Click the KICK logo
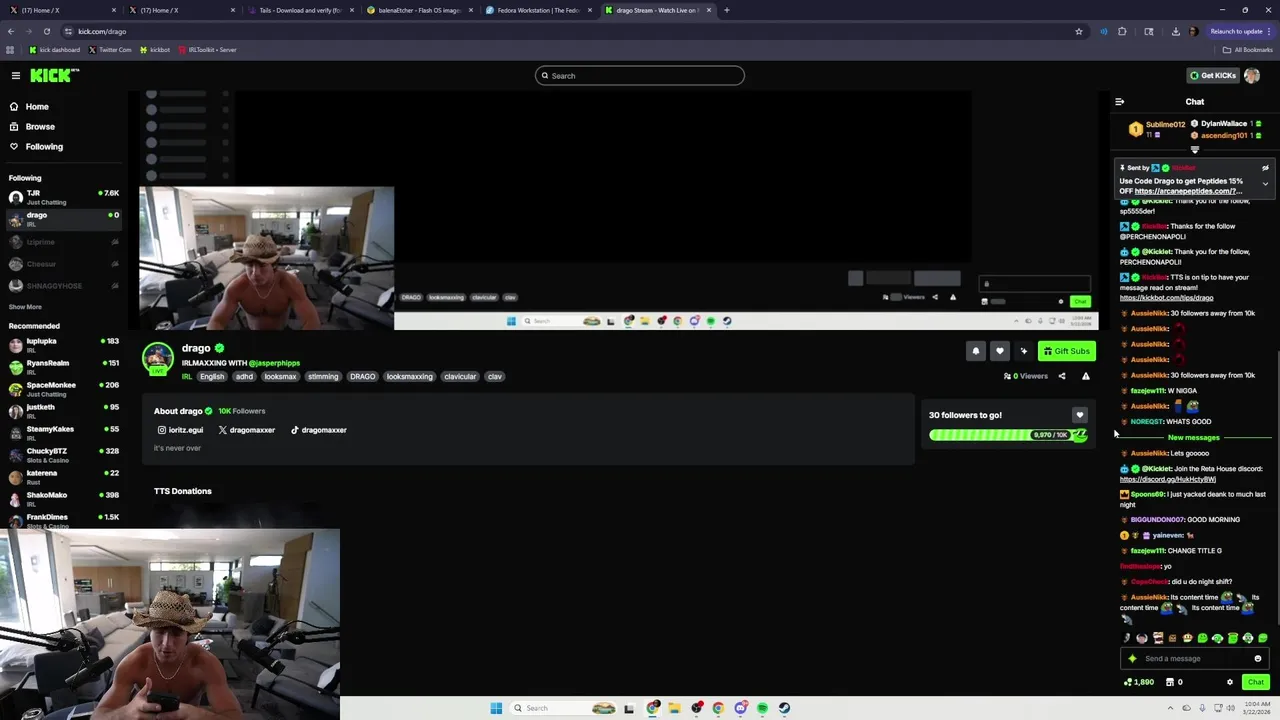This screenshot has height=720, width=1280. pos(54,76)
